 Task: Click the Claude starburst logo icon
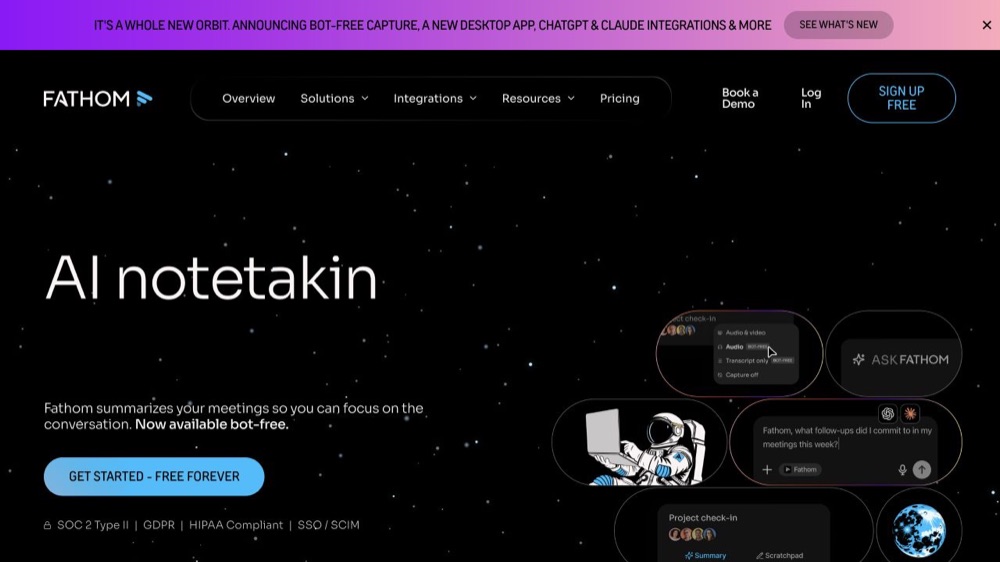910,413
